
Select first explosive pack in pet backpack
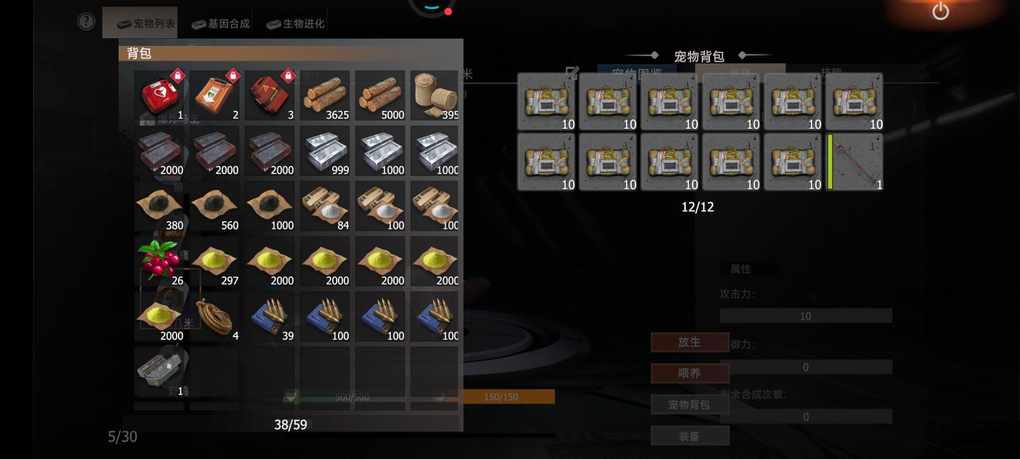(546, 101)
